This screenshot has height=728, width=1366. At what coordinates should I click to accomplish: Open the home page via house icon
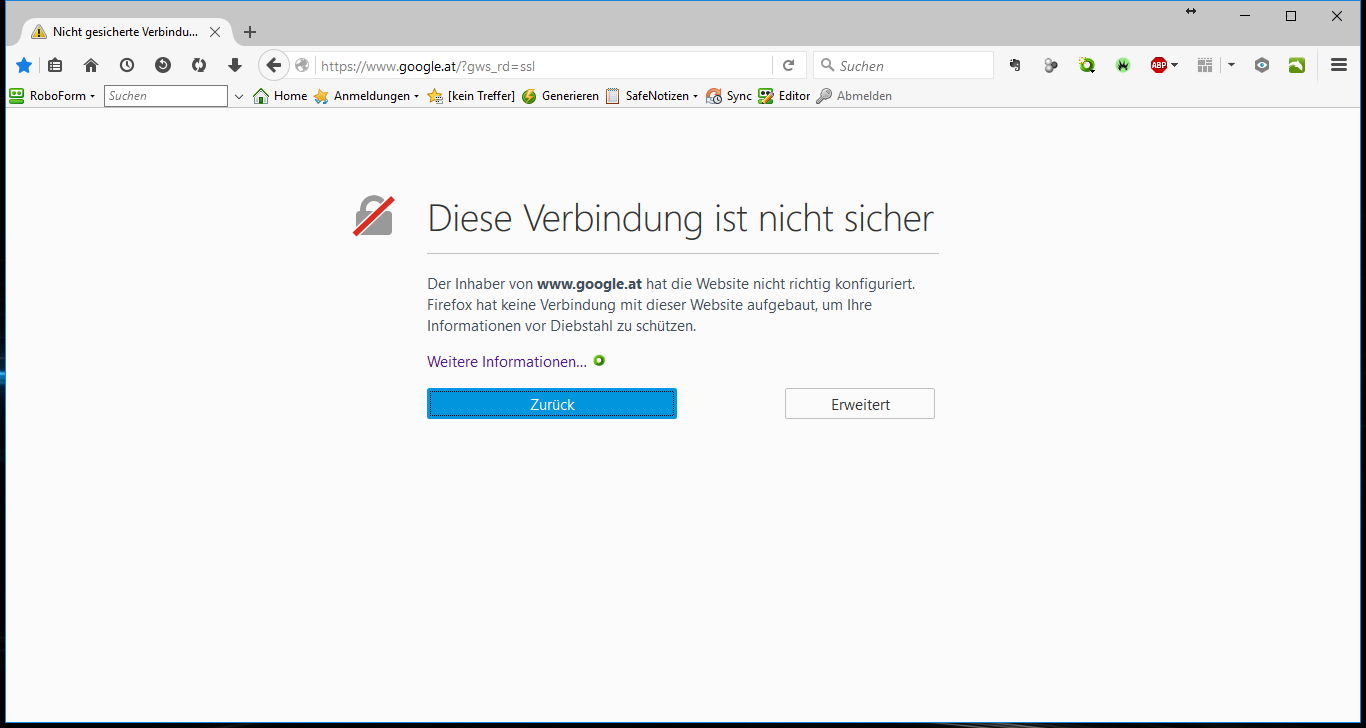[x=91, y=65]
